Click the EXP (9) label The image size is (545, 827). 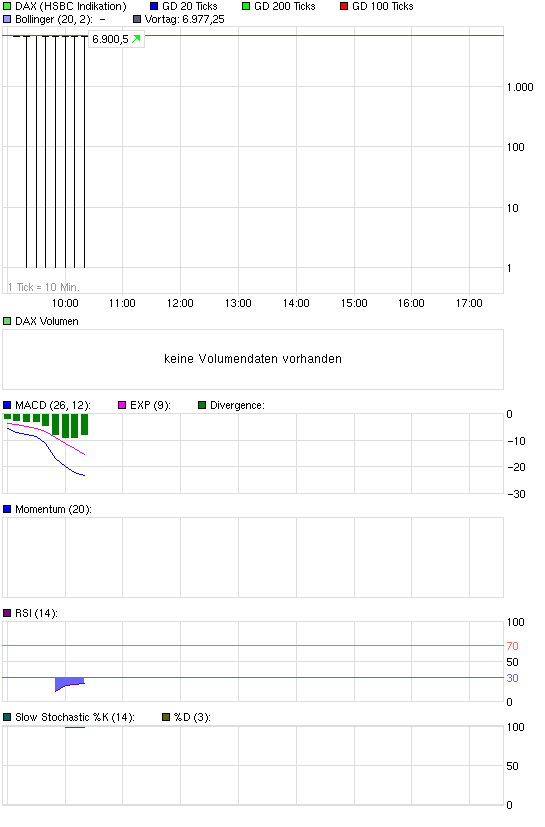[x=150, y=405]
